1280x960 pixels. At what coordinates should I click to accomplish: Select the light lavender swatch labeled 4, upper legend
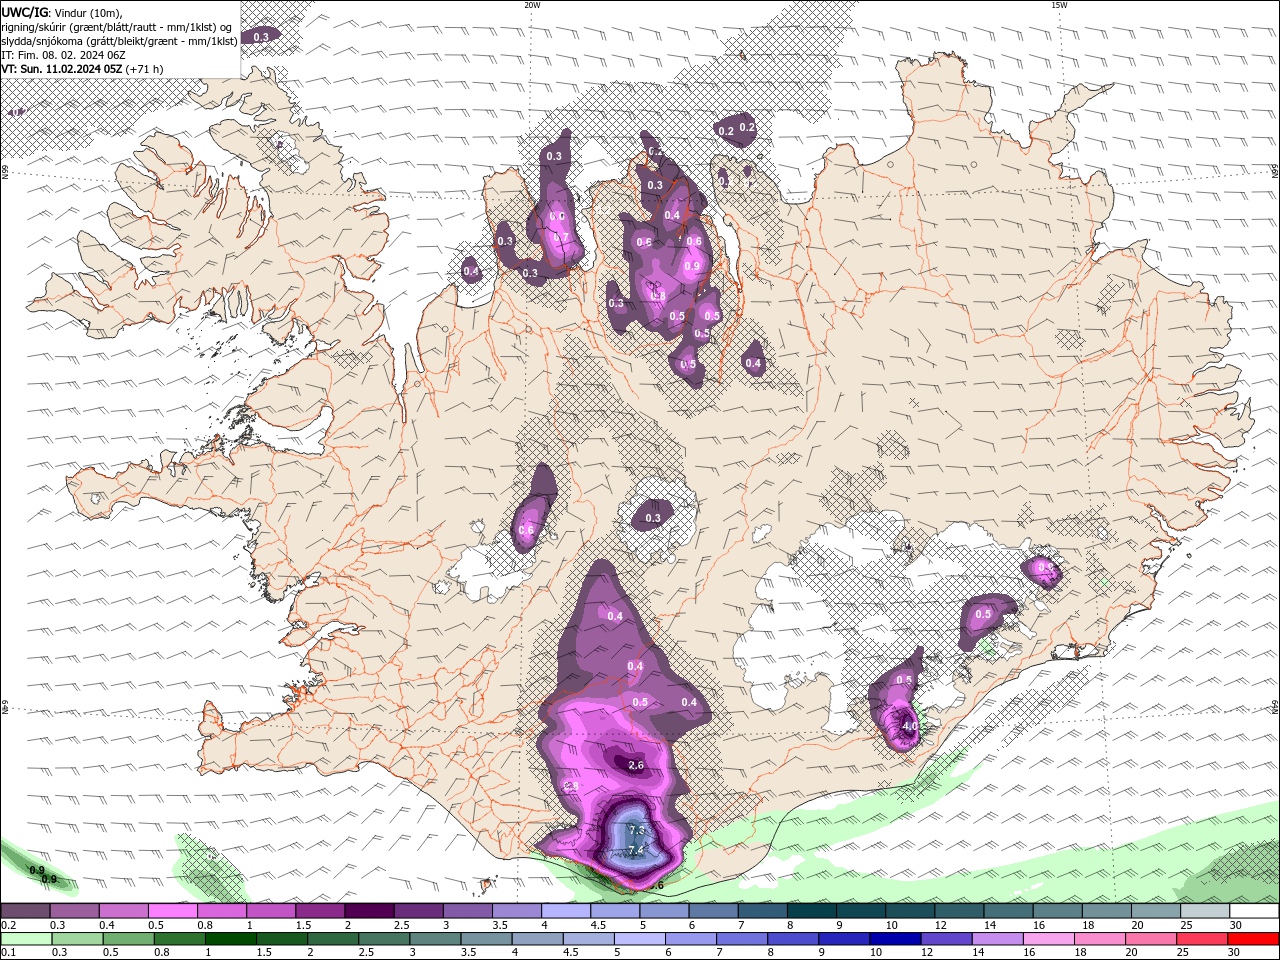tap(566, 910)
